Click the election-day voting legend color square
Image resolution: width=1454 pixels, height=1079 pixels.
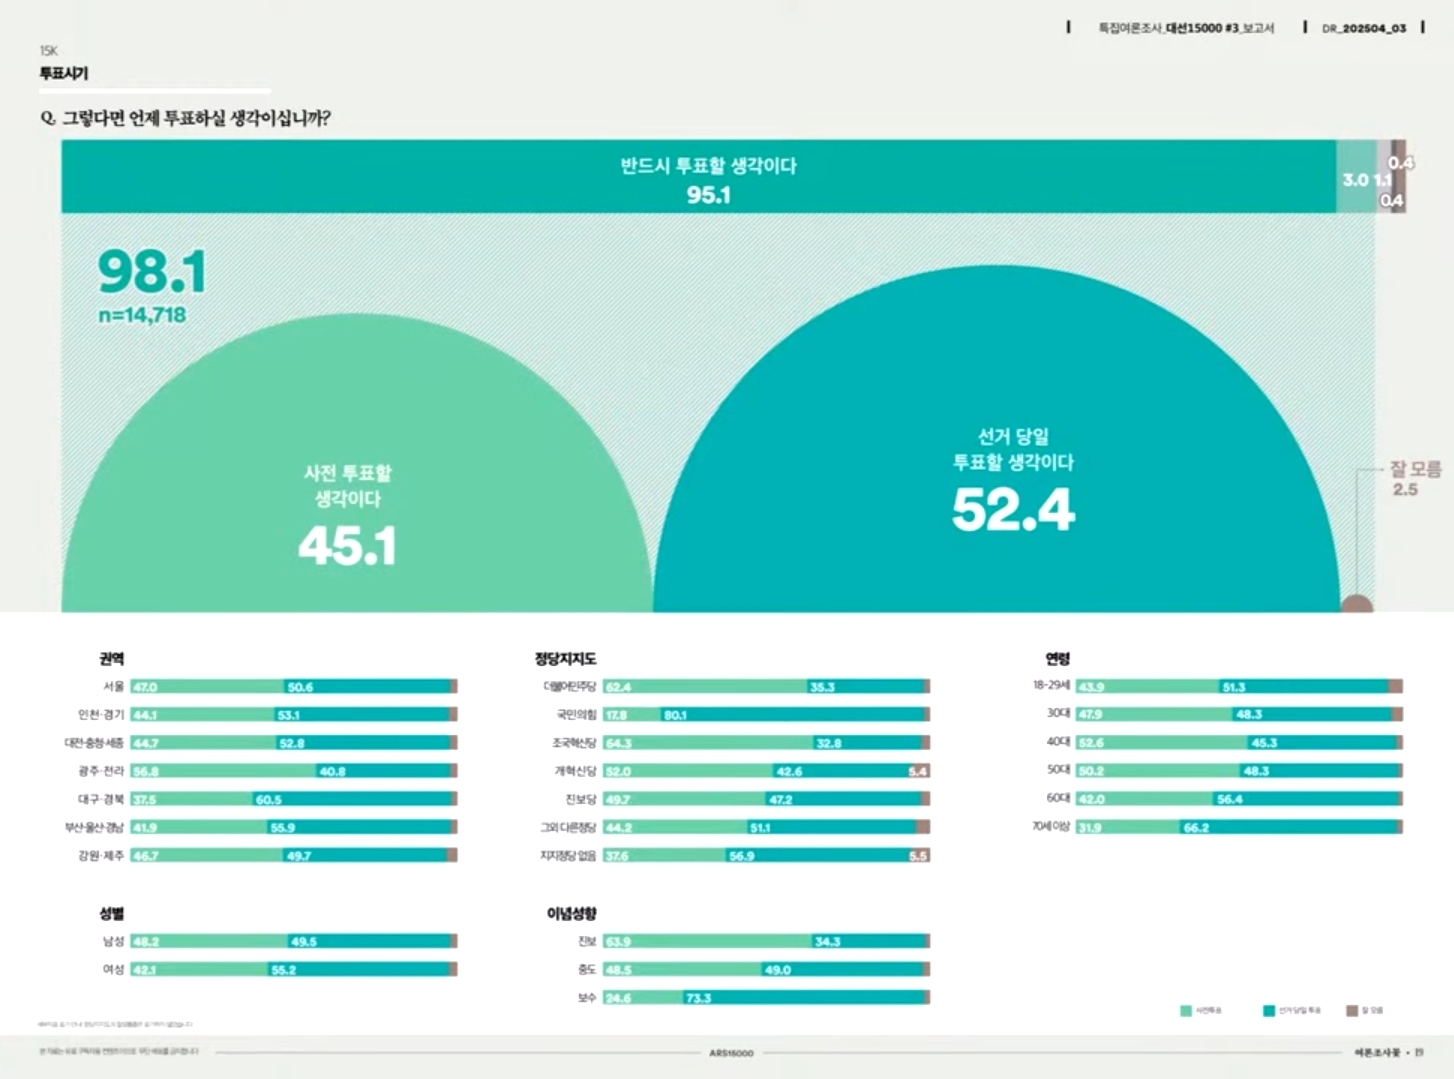[1269, 1011]
